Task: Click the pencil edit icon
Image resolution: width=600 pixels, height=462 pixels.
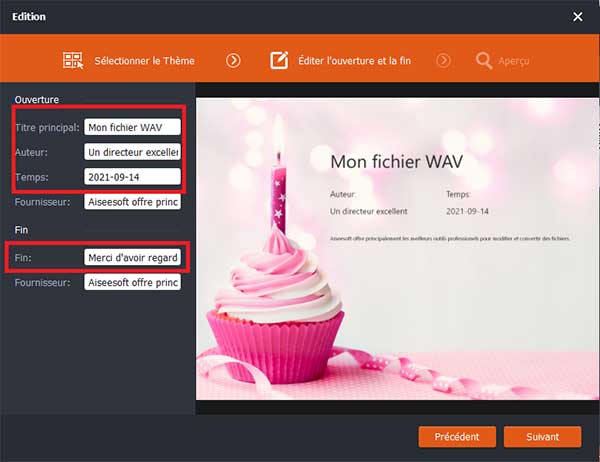Action: click(280, 60)
